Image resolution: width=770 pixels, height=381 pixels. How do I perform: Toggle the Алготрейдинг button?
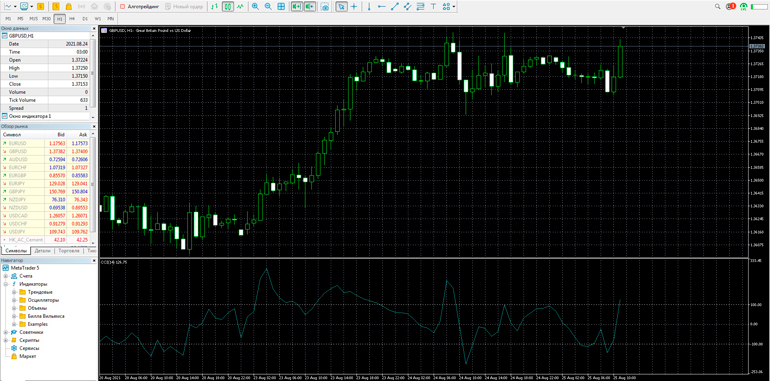[x=140, y=7]
